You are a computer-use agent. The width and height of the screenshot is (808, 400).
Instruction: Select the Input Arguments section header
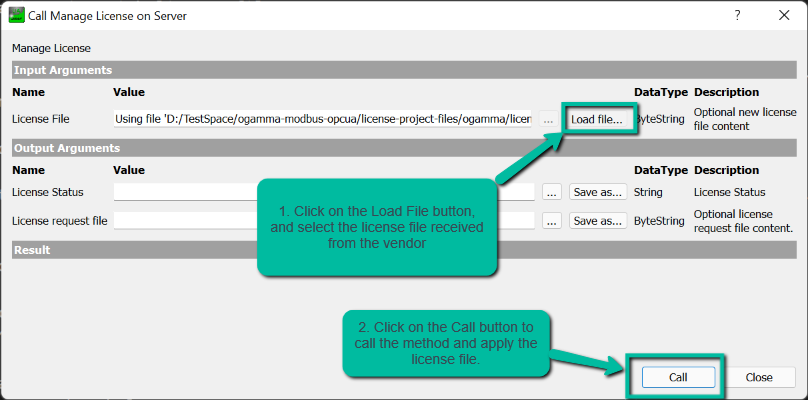point(402,70)
